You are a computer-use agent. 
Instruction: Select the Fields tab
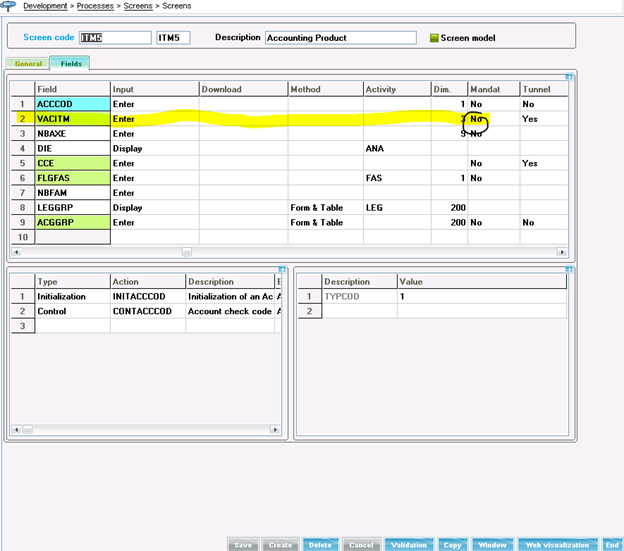(x=70, y=63)
